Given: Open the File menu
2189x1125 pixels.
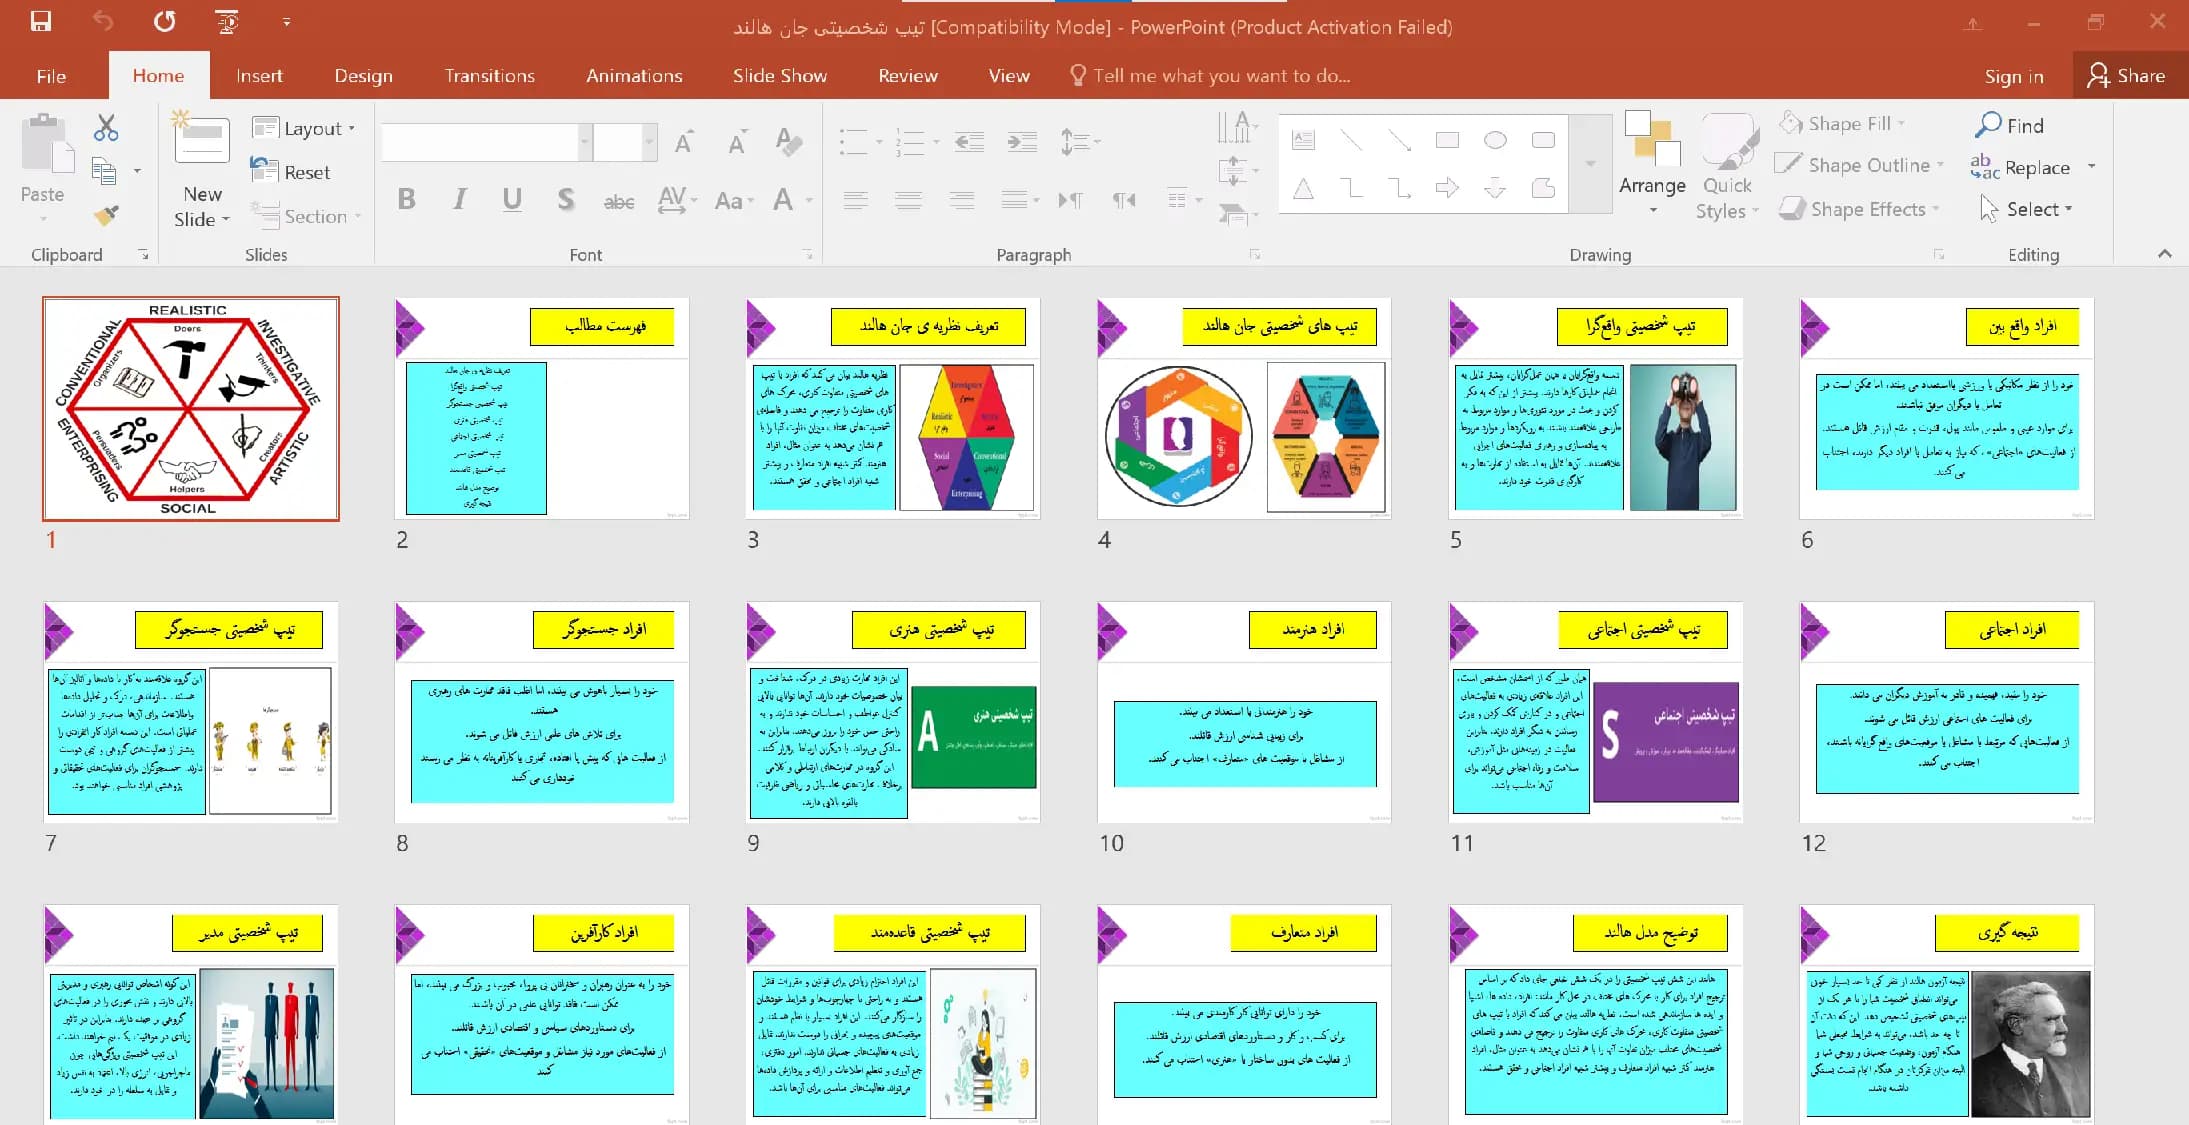Looking at the screenshot, I should pyautogui.click(x=51, y=76).
